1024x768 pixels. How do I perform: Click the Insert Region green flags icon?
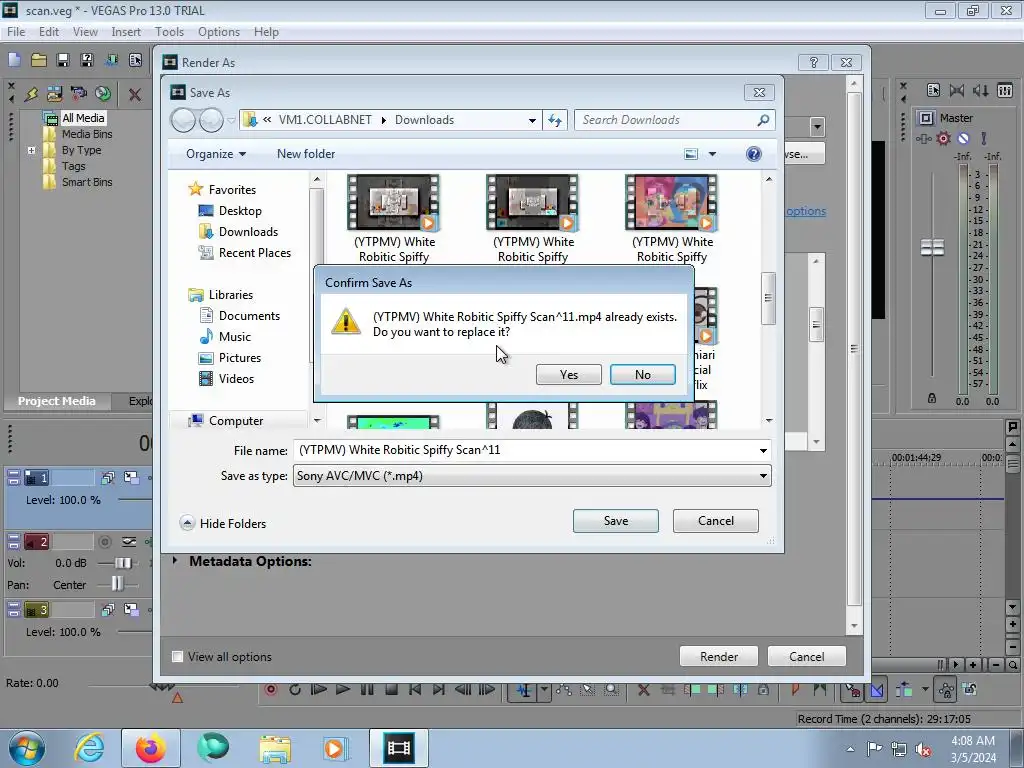point(819,690)
